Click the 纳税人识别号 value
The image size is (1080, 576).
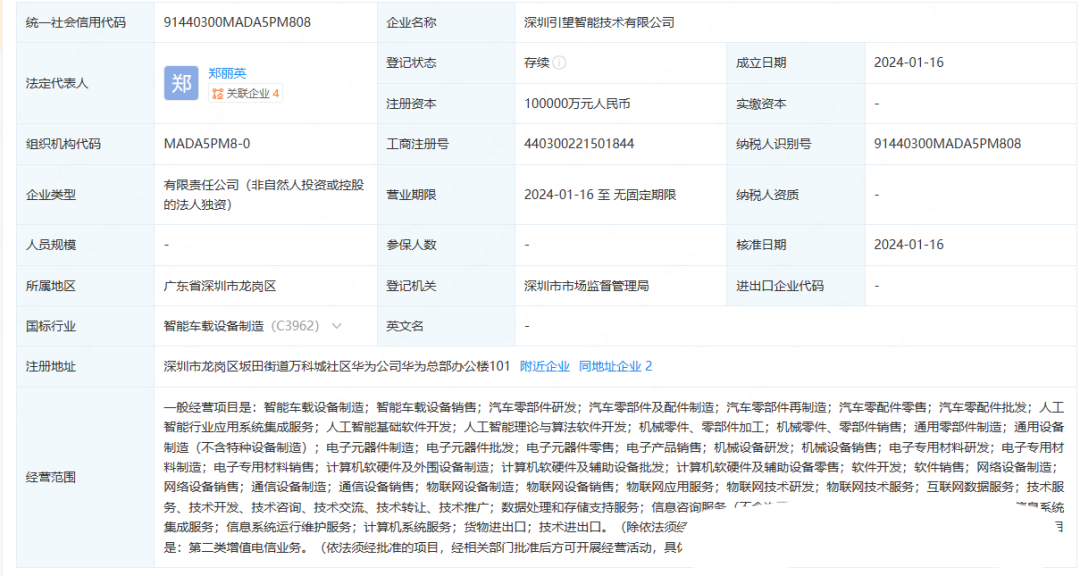(x=947, y=144)
